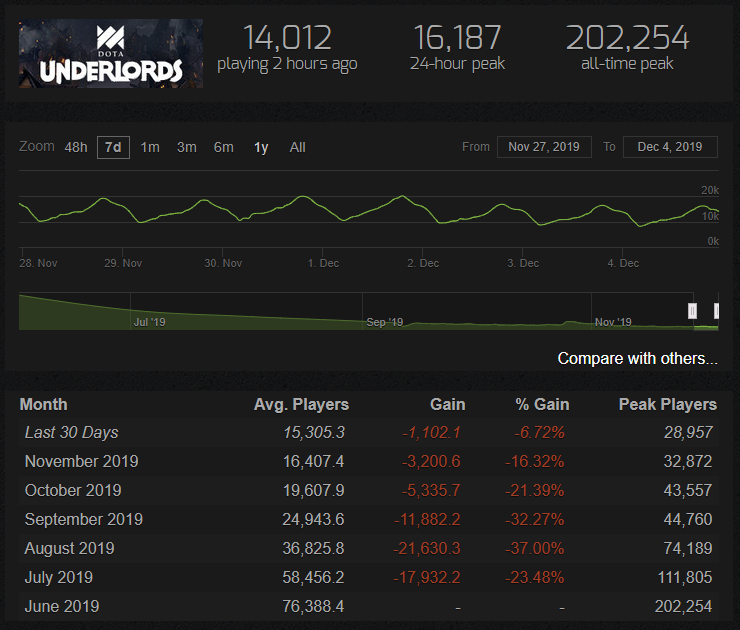740x630 pixels.
Task: Click average players 36,825.8
Action: pos(313,548)
